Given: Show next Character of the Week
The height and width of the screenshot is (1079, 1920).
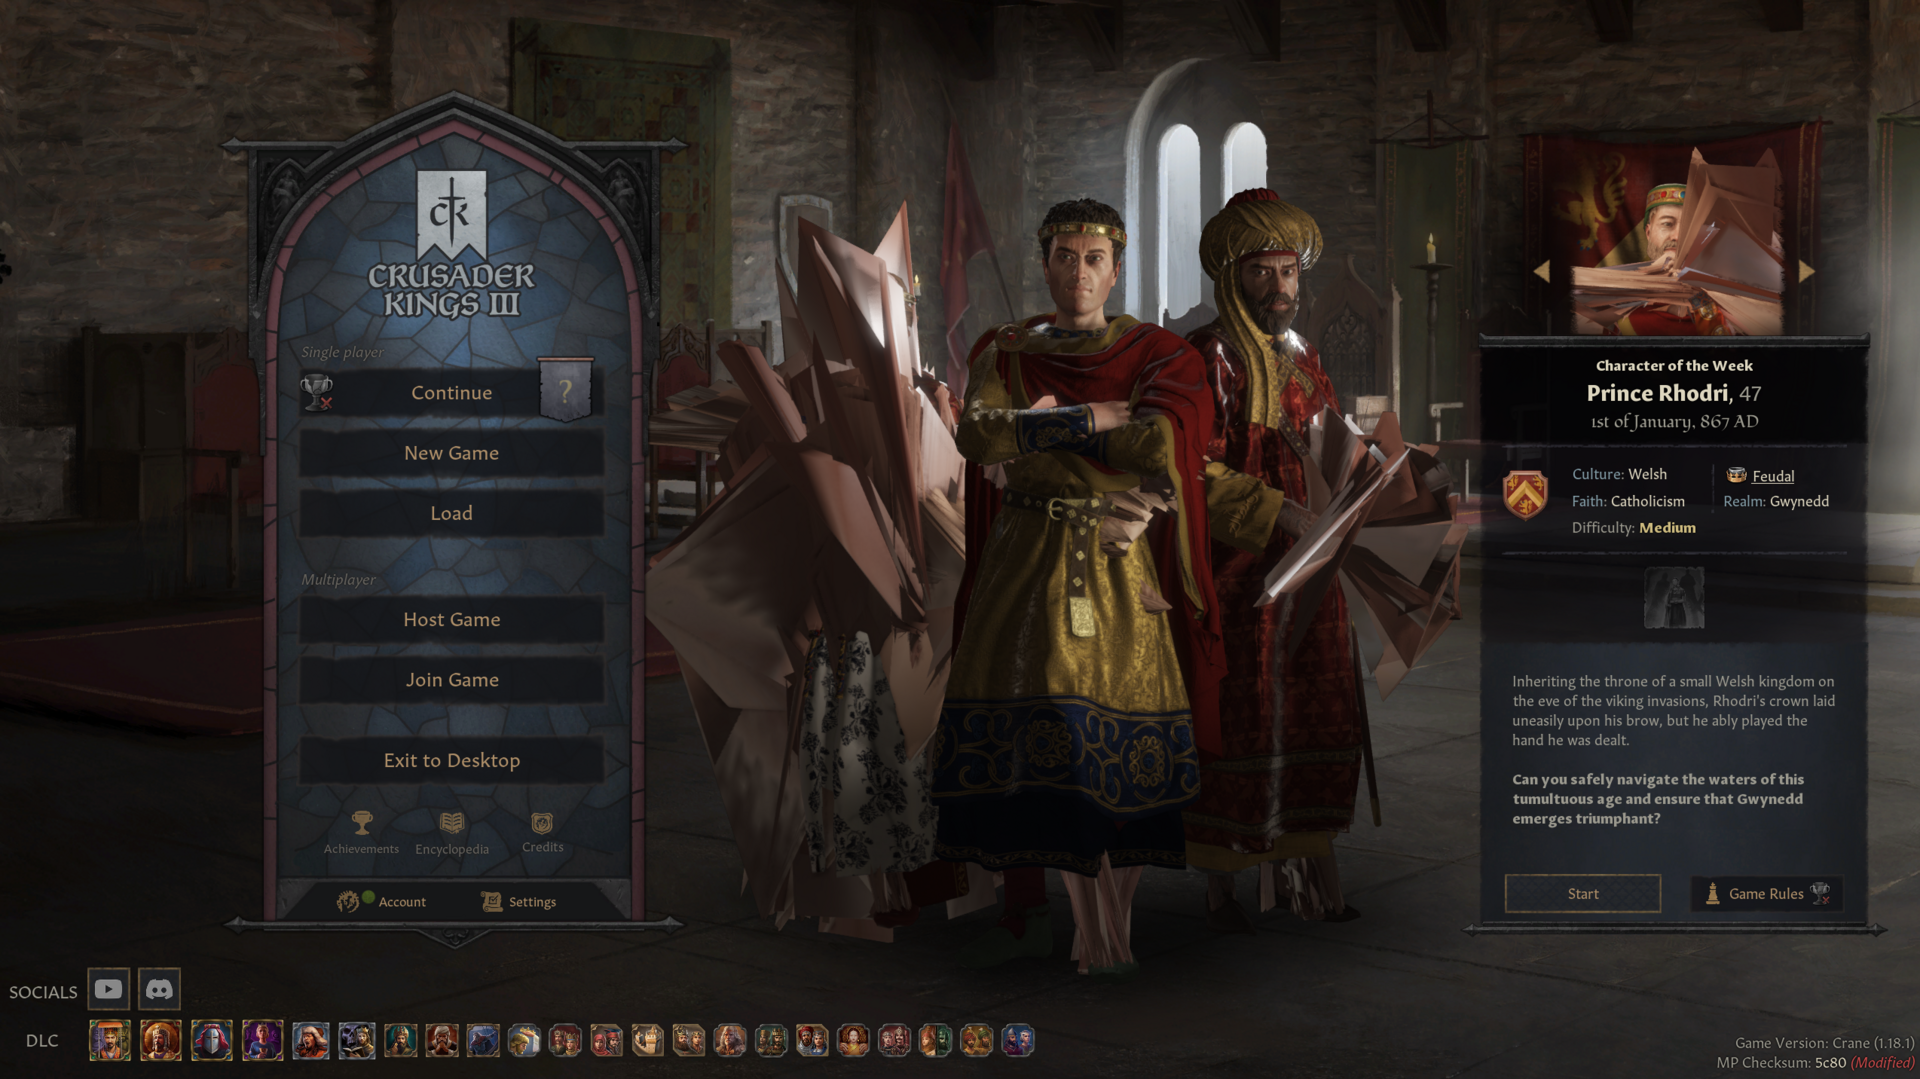Looking at the screenshot, I should tap(1806, 271).
